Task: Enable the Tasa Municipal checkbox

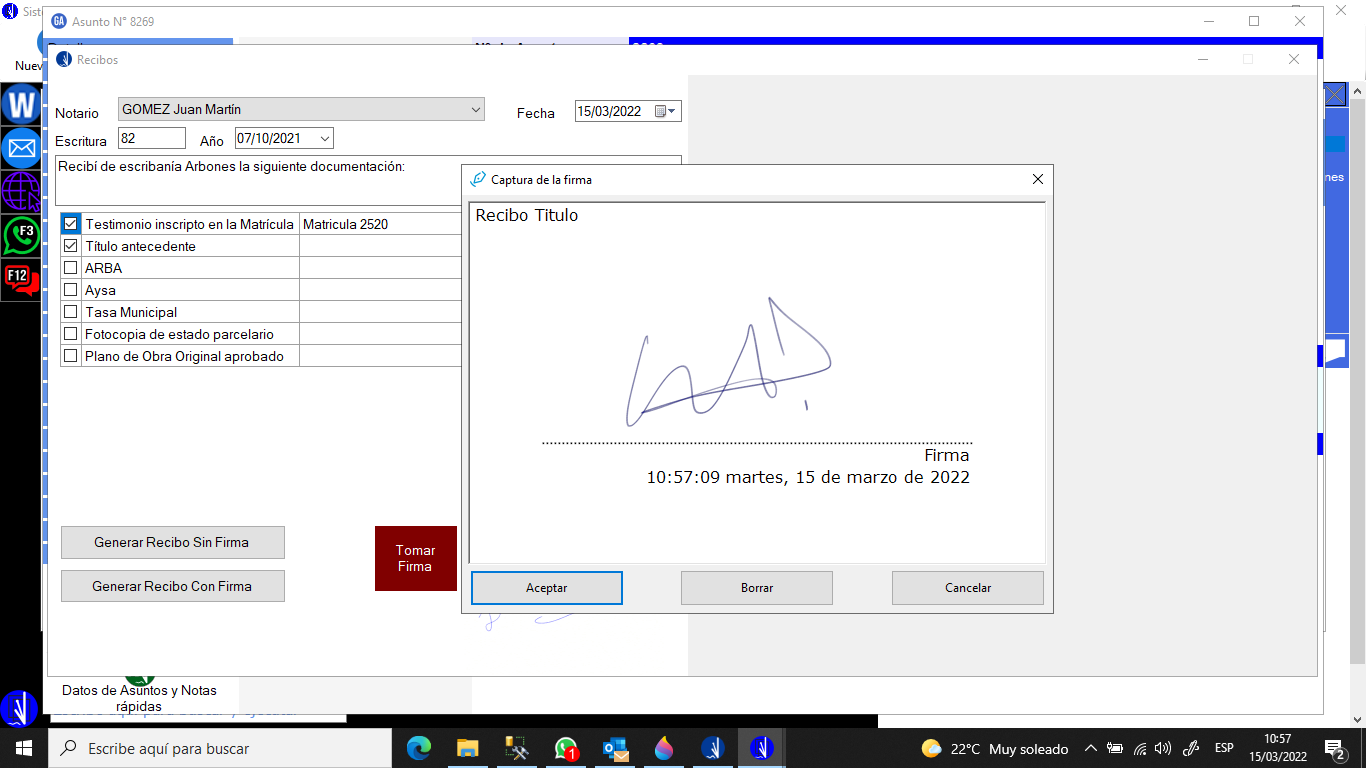Action: tap(70, 312)
